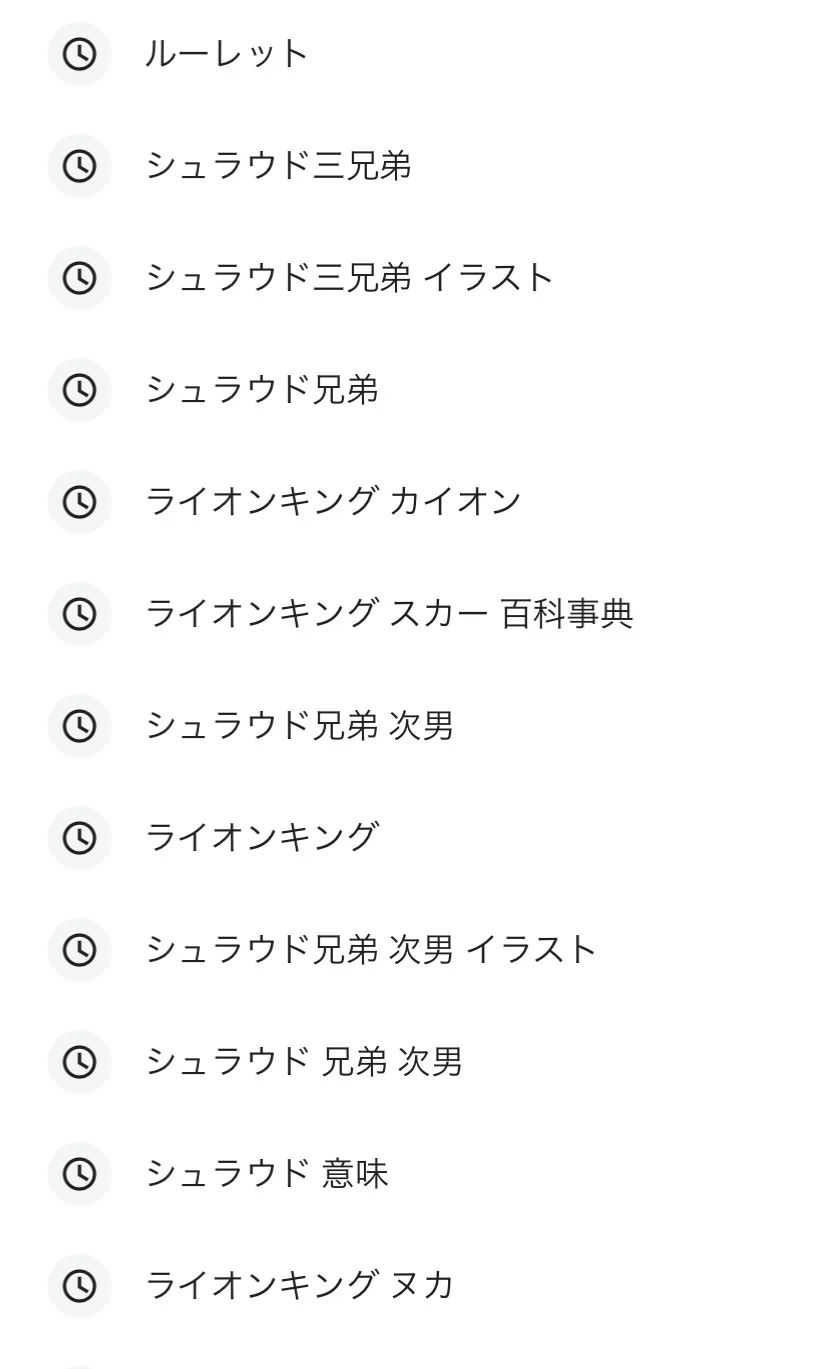The height and width of the screenshot is (1369, 827).
Task: Tap the plain ライオンキング suggestion
Action: click(x=262, y=838)
